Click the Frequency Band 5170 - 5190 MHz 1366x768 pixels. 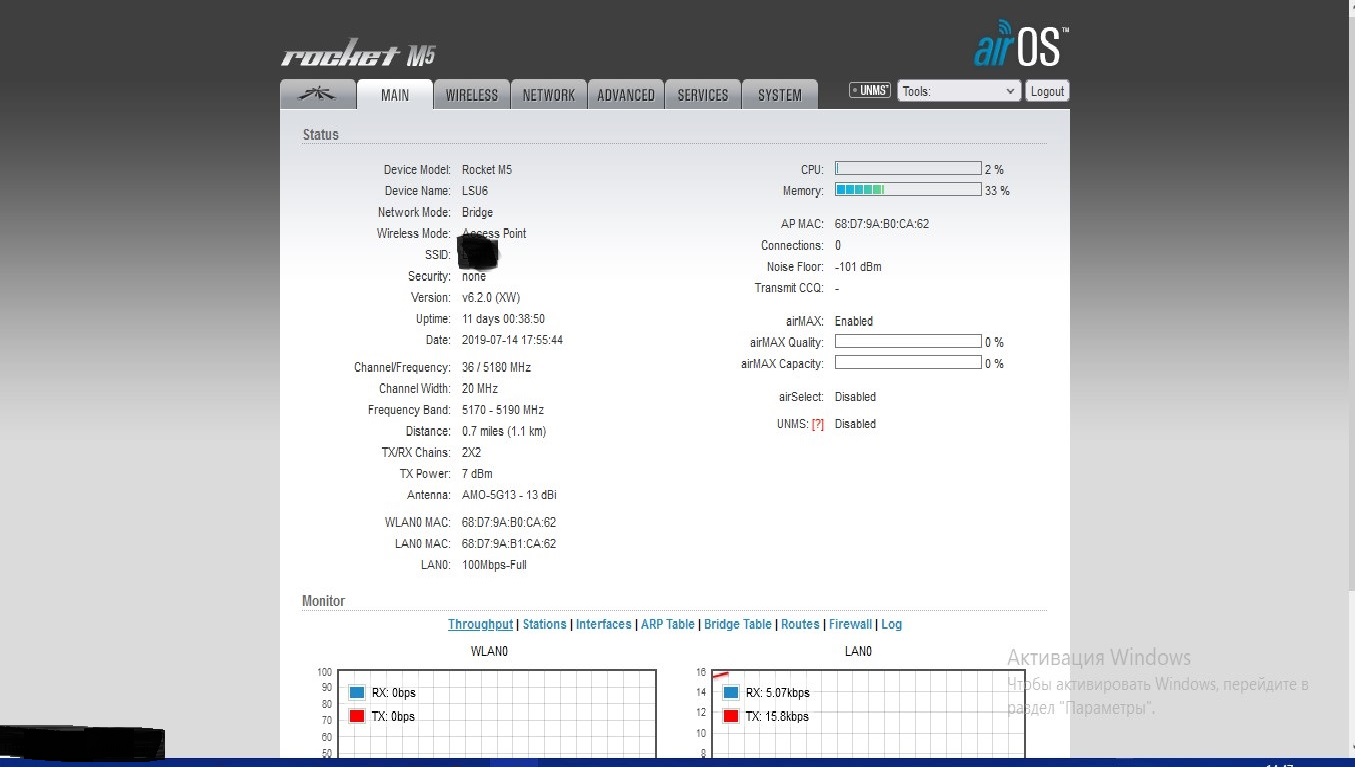pyautogui.click(x=503, y=410)
